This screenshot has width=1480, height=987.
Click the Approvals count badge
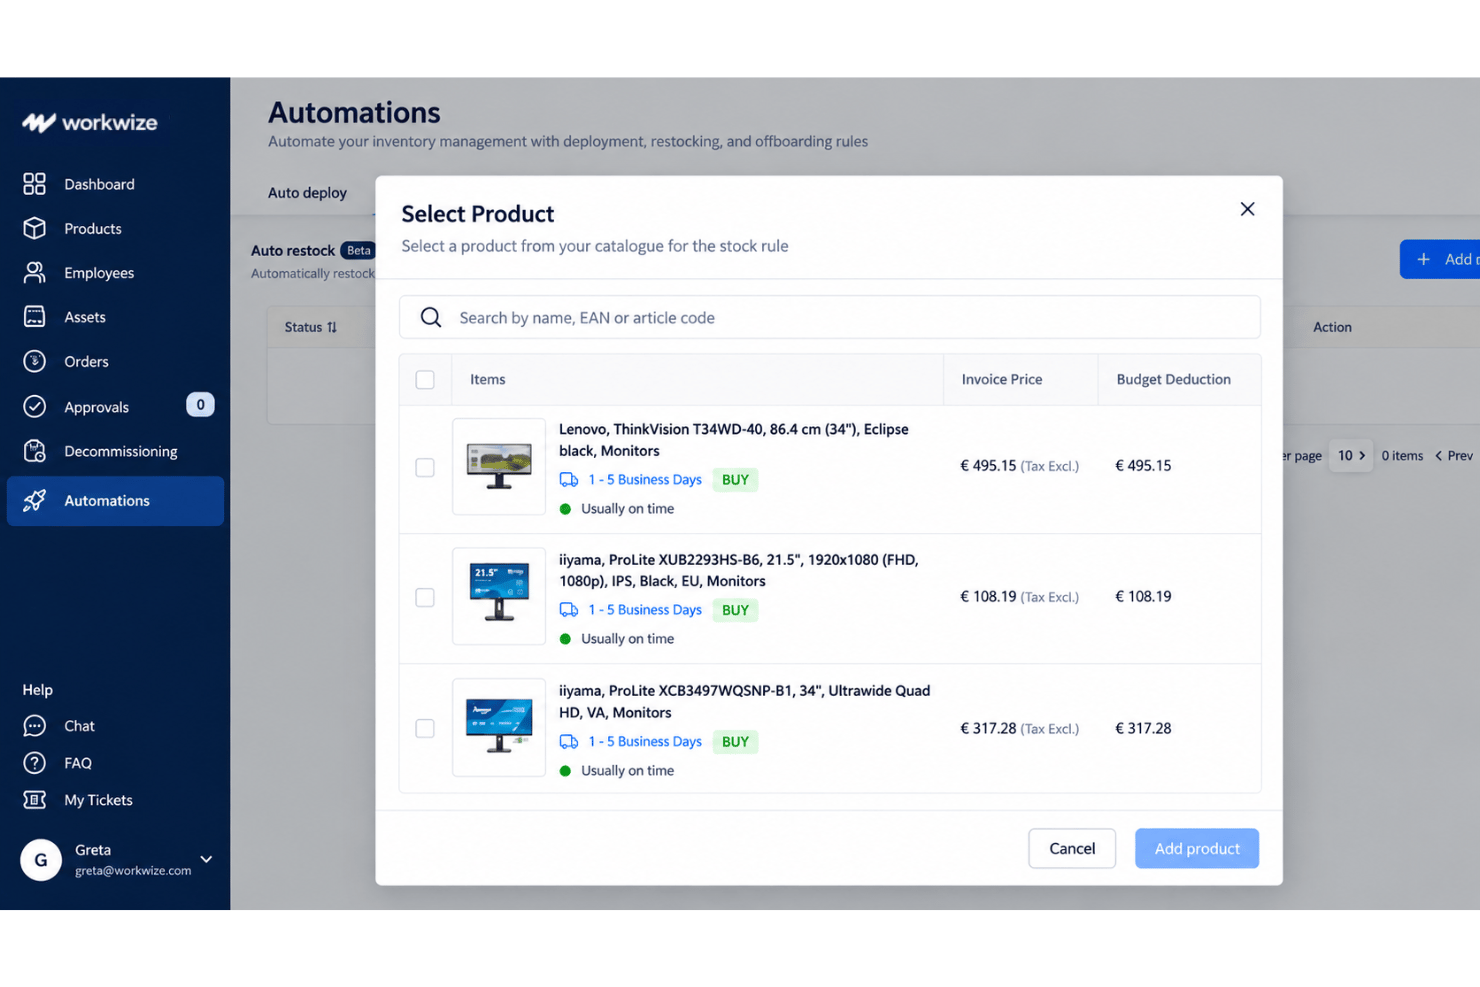[200, 404]
